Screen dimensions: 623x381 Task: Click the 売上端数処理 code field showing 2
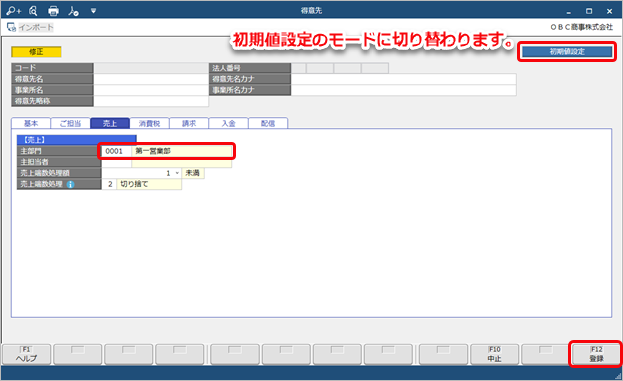(109, 184)
